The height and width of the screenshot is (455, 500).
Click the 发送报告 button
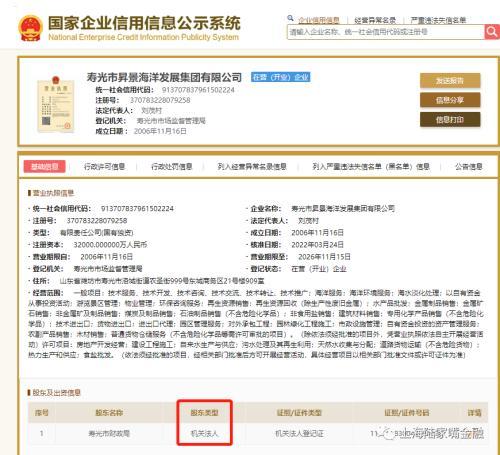click(450, 81)
